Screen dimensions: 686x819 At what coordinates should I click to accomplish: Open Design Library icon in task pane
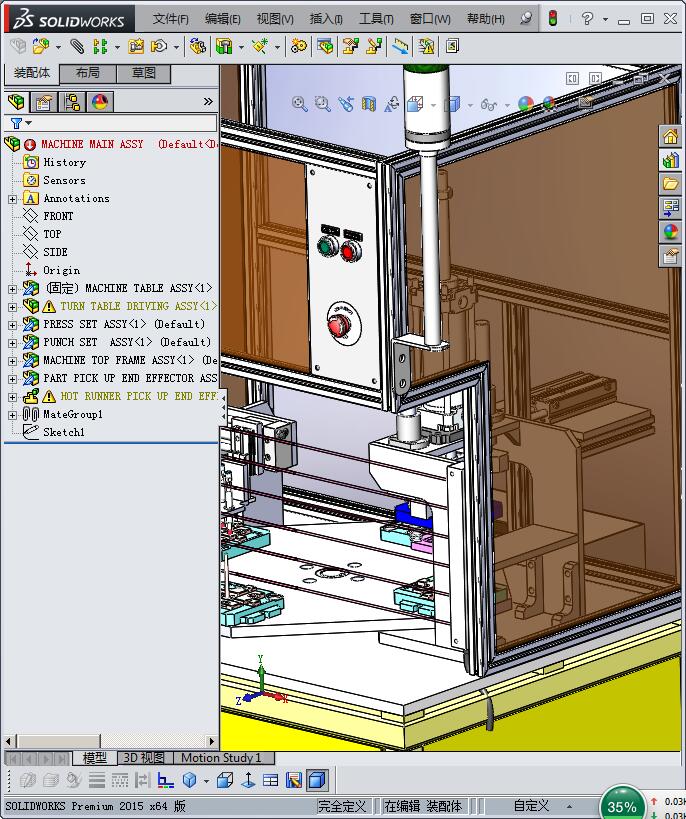tap(670, 160)
